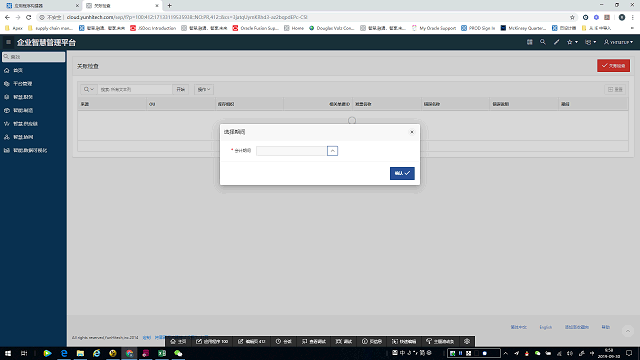Focus the sidebar search field
The height and width of the screenshot is (360, 640).
[33, 57]
